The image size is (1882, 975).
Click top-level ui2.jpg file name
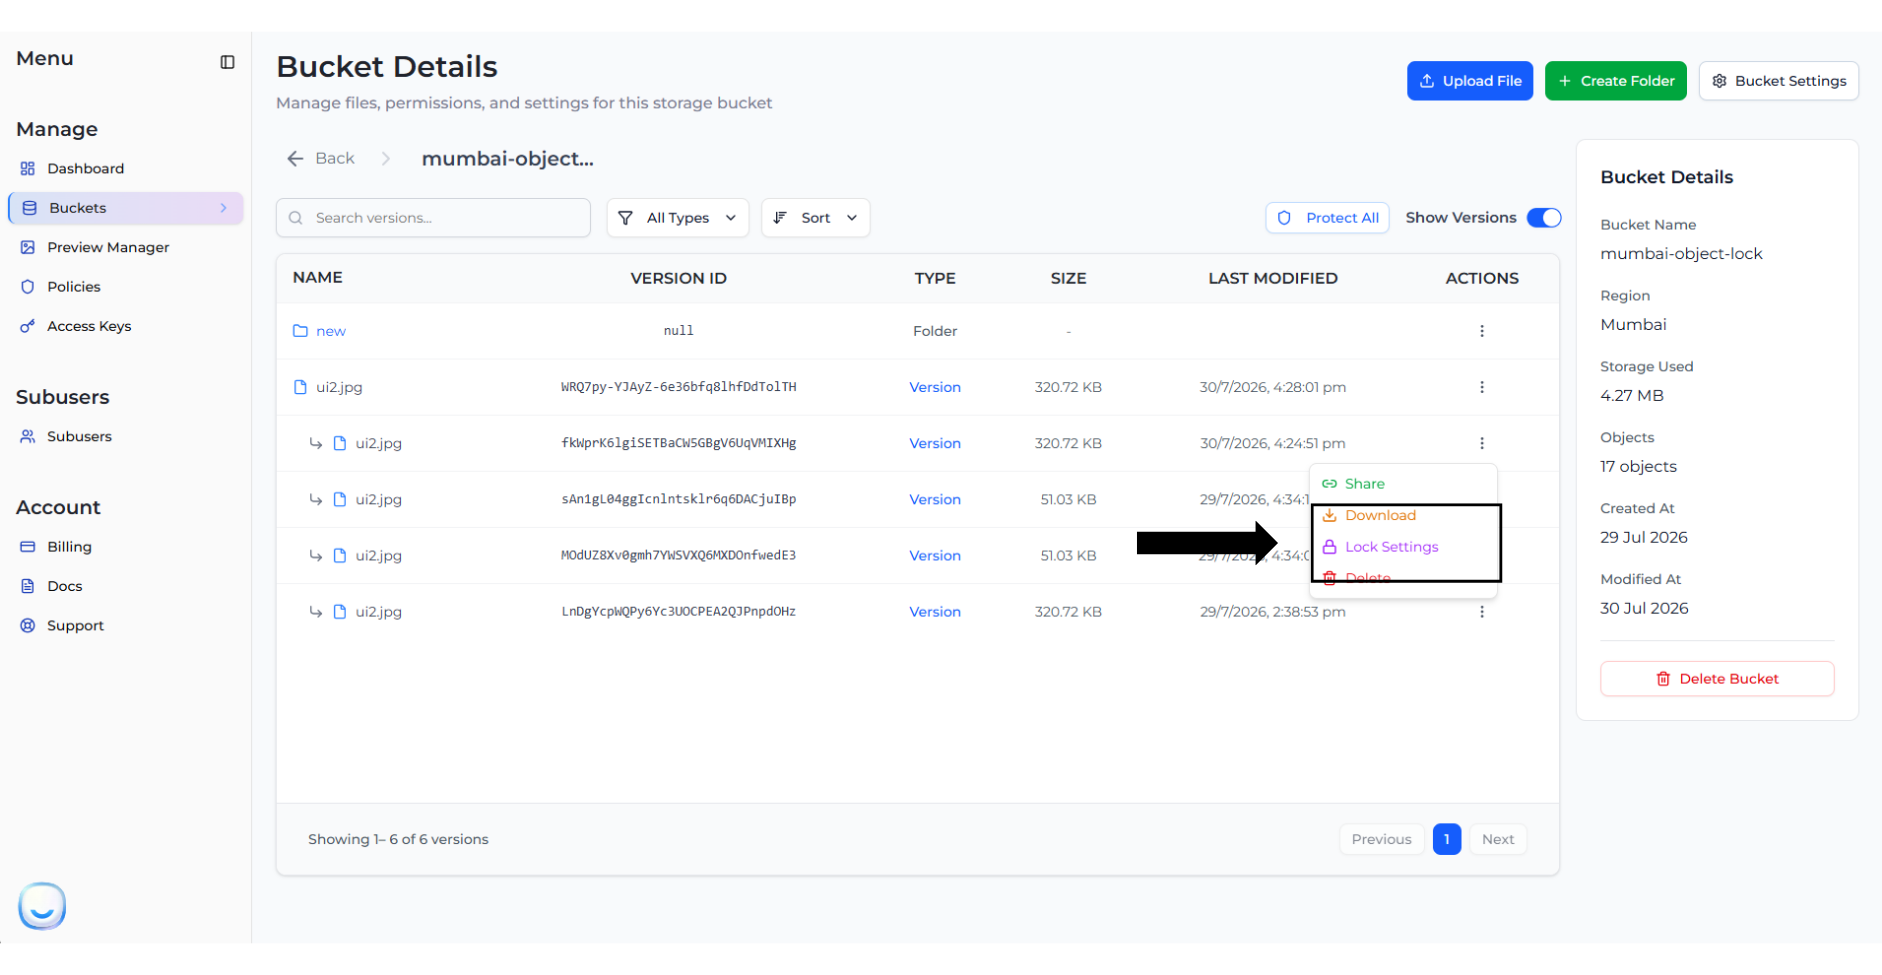(339, 387)
